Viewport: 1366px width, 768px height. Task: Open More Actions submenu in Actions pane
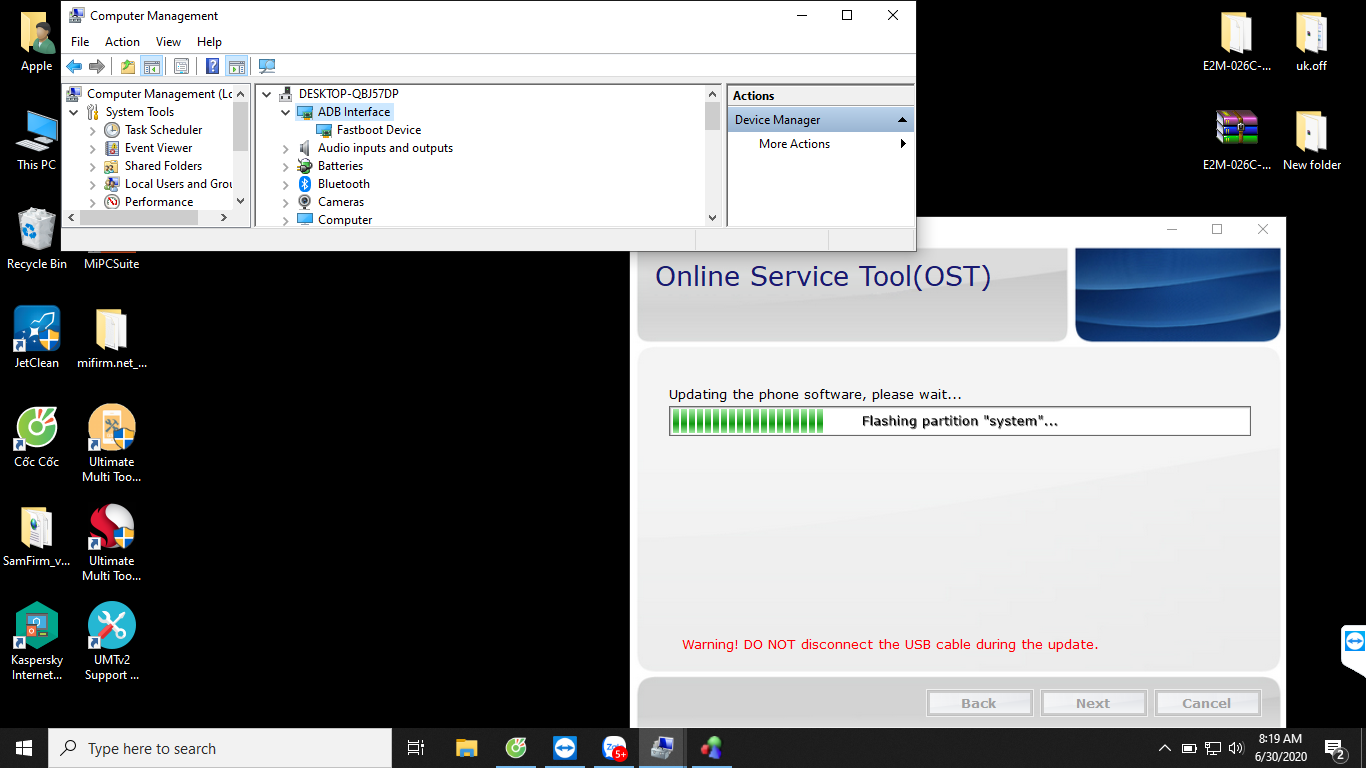[x=820, y=144]
